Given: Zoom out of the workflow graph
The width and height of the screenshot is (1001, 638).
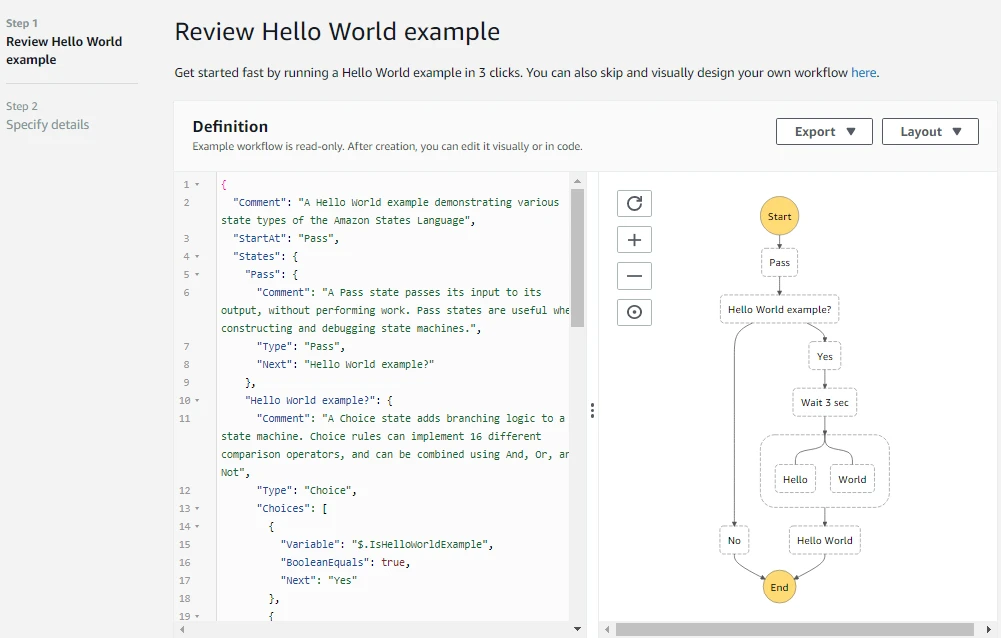Looking at the screenshot, I should pyautogui.click(x=634, y=275).
